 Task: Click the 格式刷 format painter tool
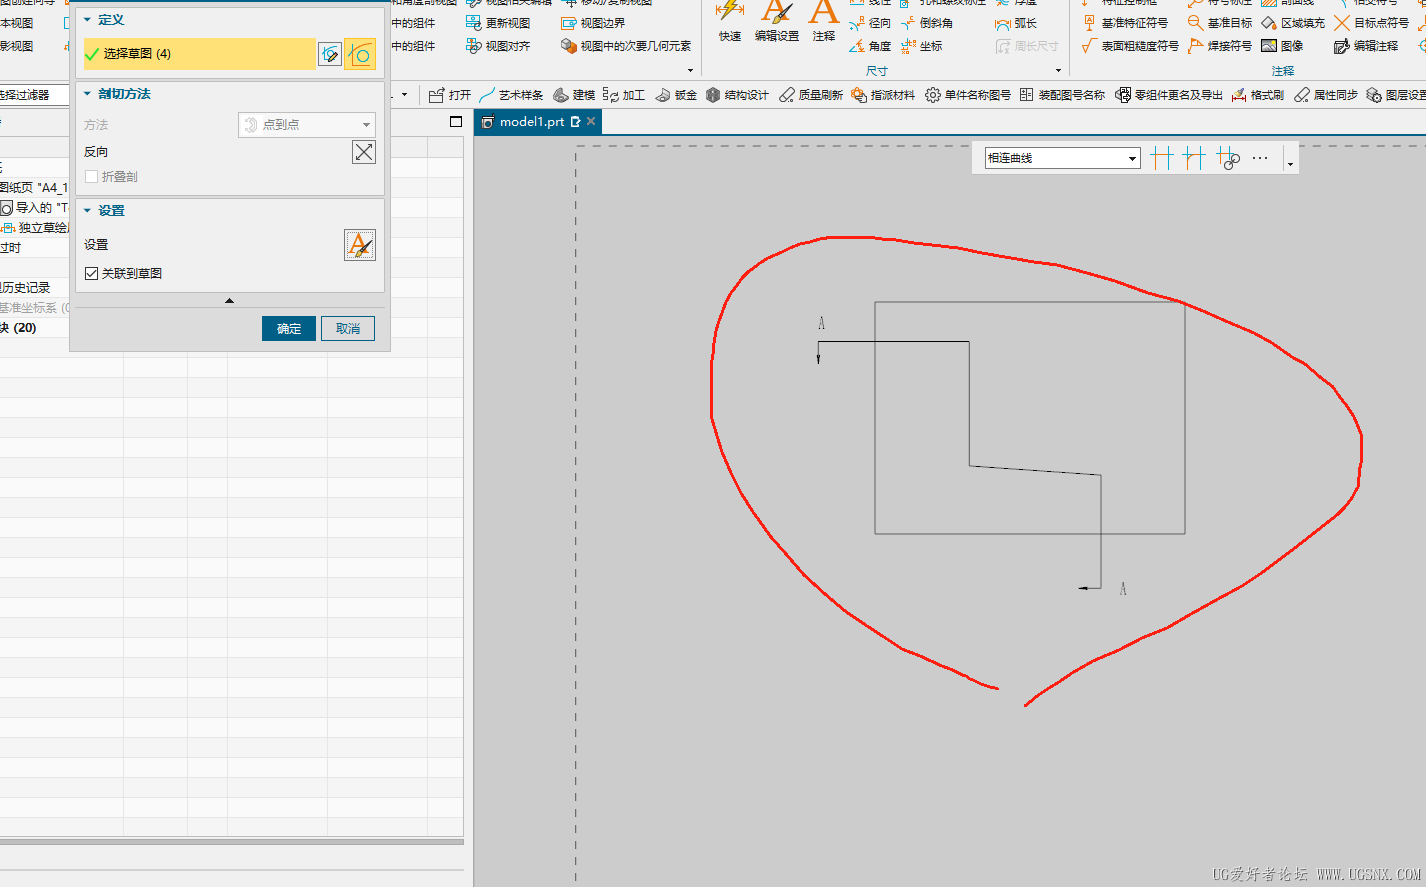pyautogui.click(x=1258, y=95)
